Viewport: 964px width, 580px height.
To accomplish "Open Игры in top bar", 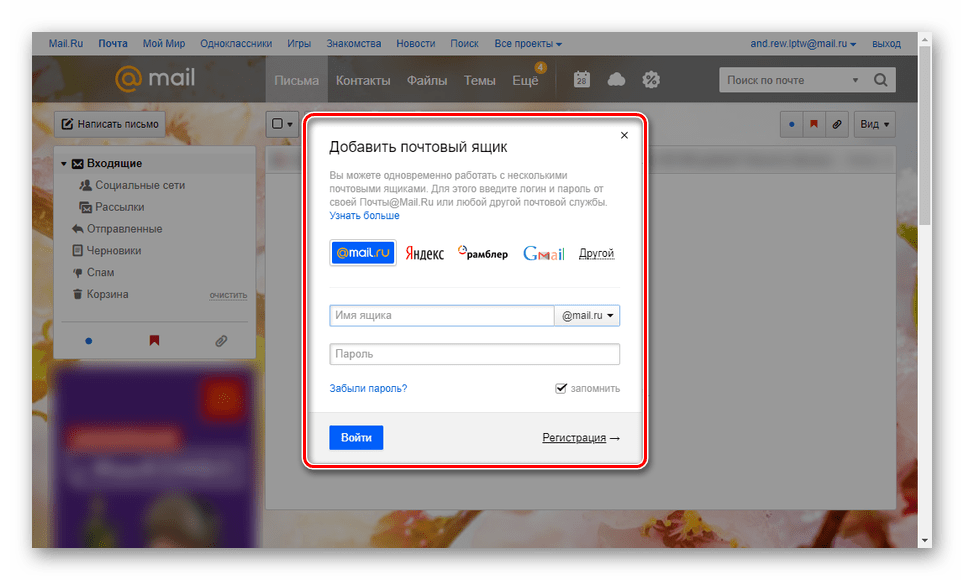I will (x=299, y=44).
